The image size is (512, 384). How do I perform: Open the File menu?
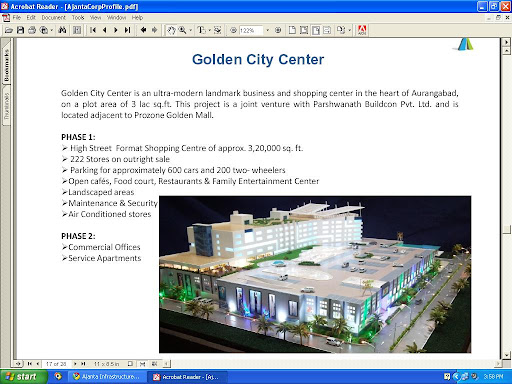pos(17,17)
